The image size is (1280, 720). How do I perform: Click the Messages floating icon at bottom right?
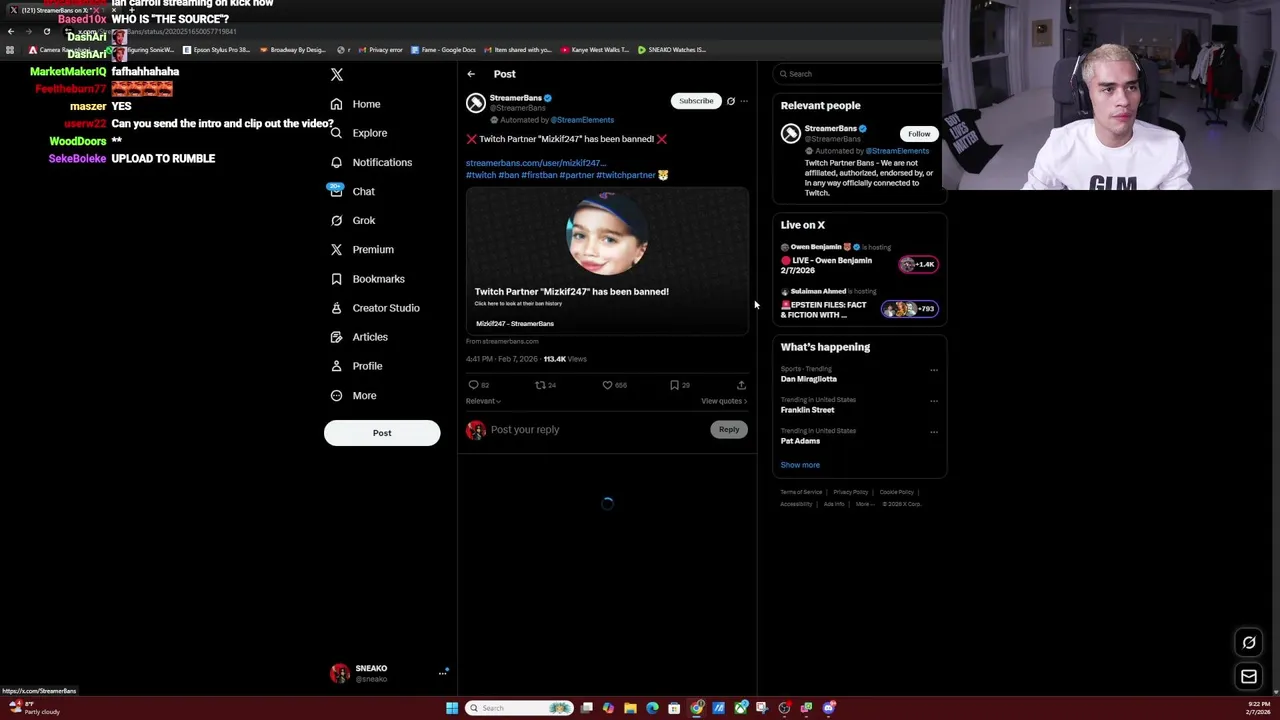click(1249, 677)
